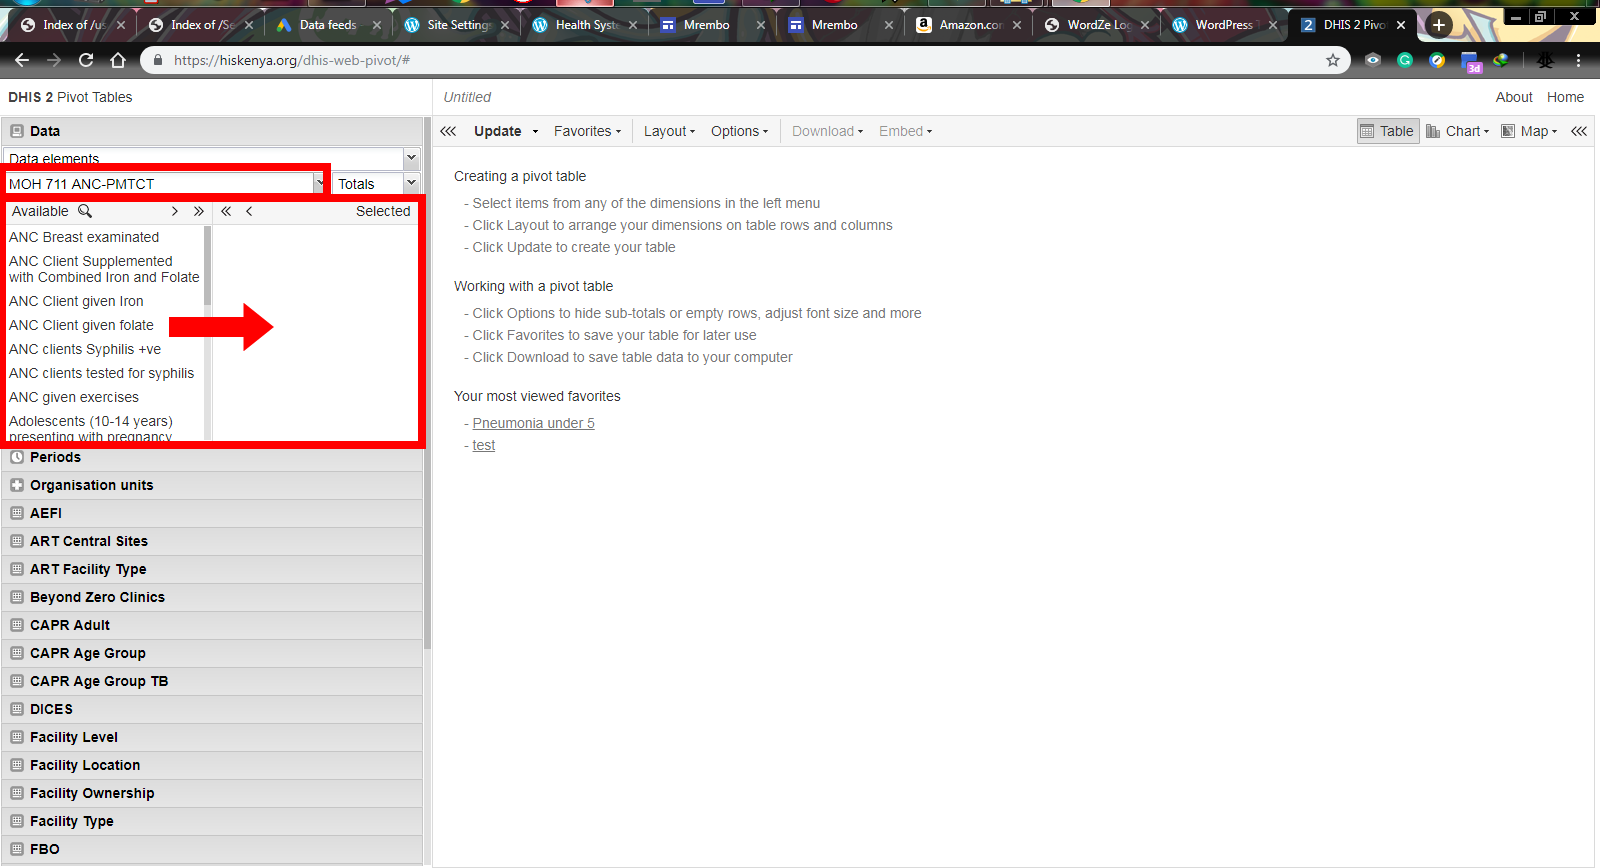Open the Favorites menu
The width and height of the screenshot is (1600, 868).
(x=587, y=131)
